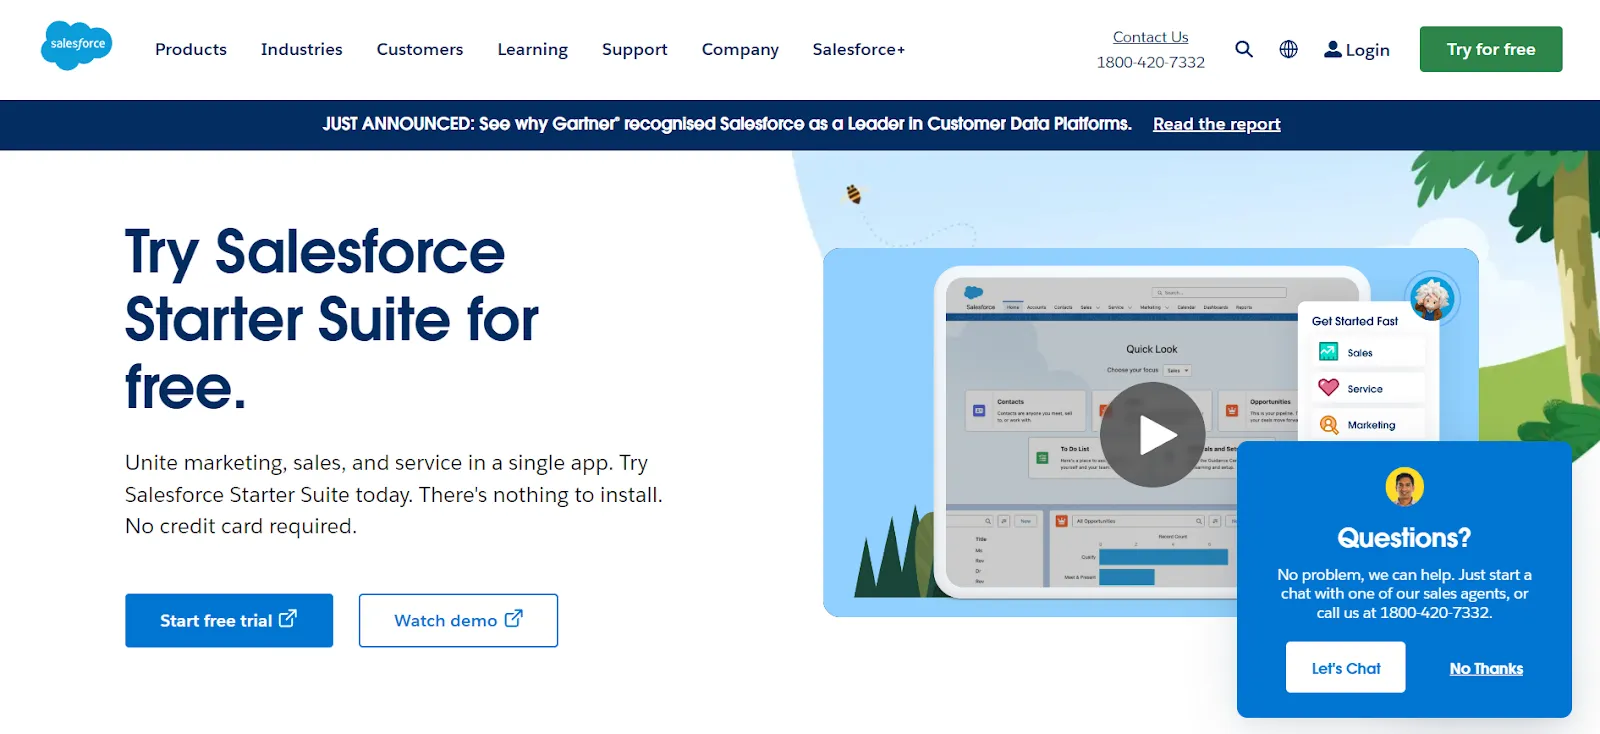Screen dimensions: 1600x734
Task: Select Marketing in Get Started Fast
Action: coord(1368,425)
